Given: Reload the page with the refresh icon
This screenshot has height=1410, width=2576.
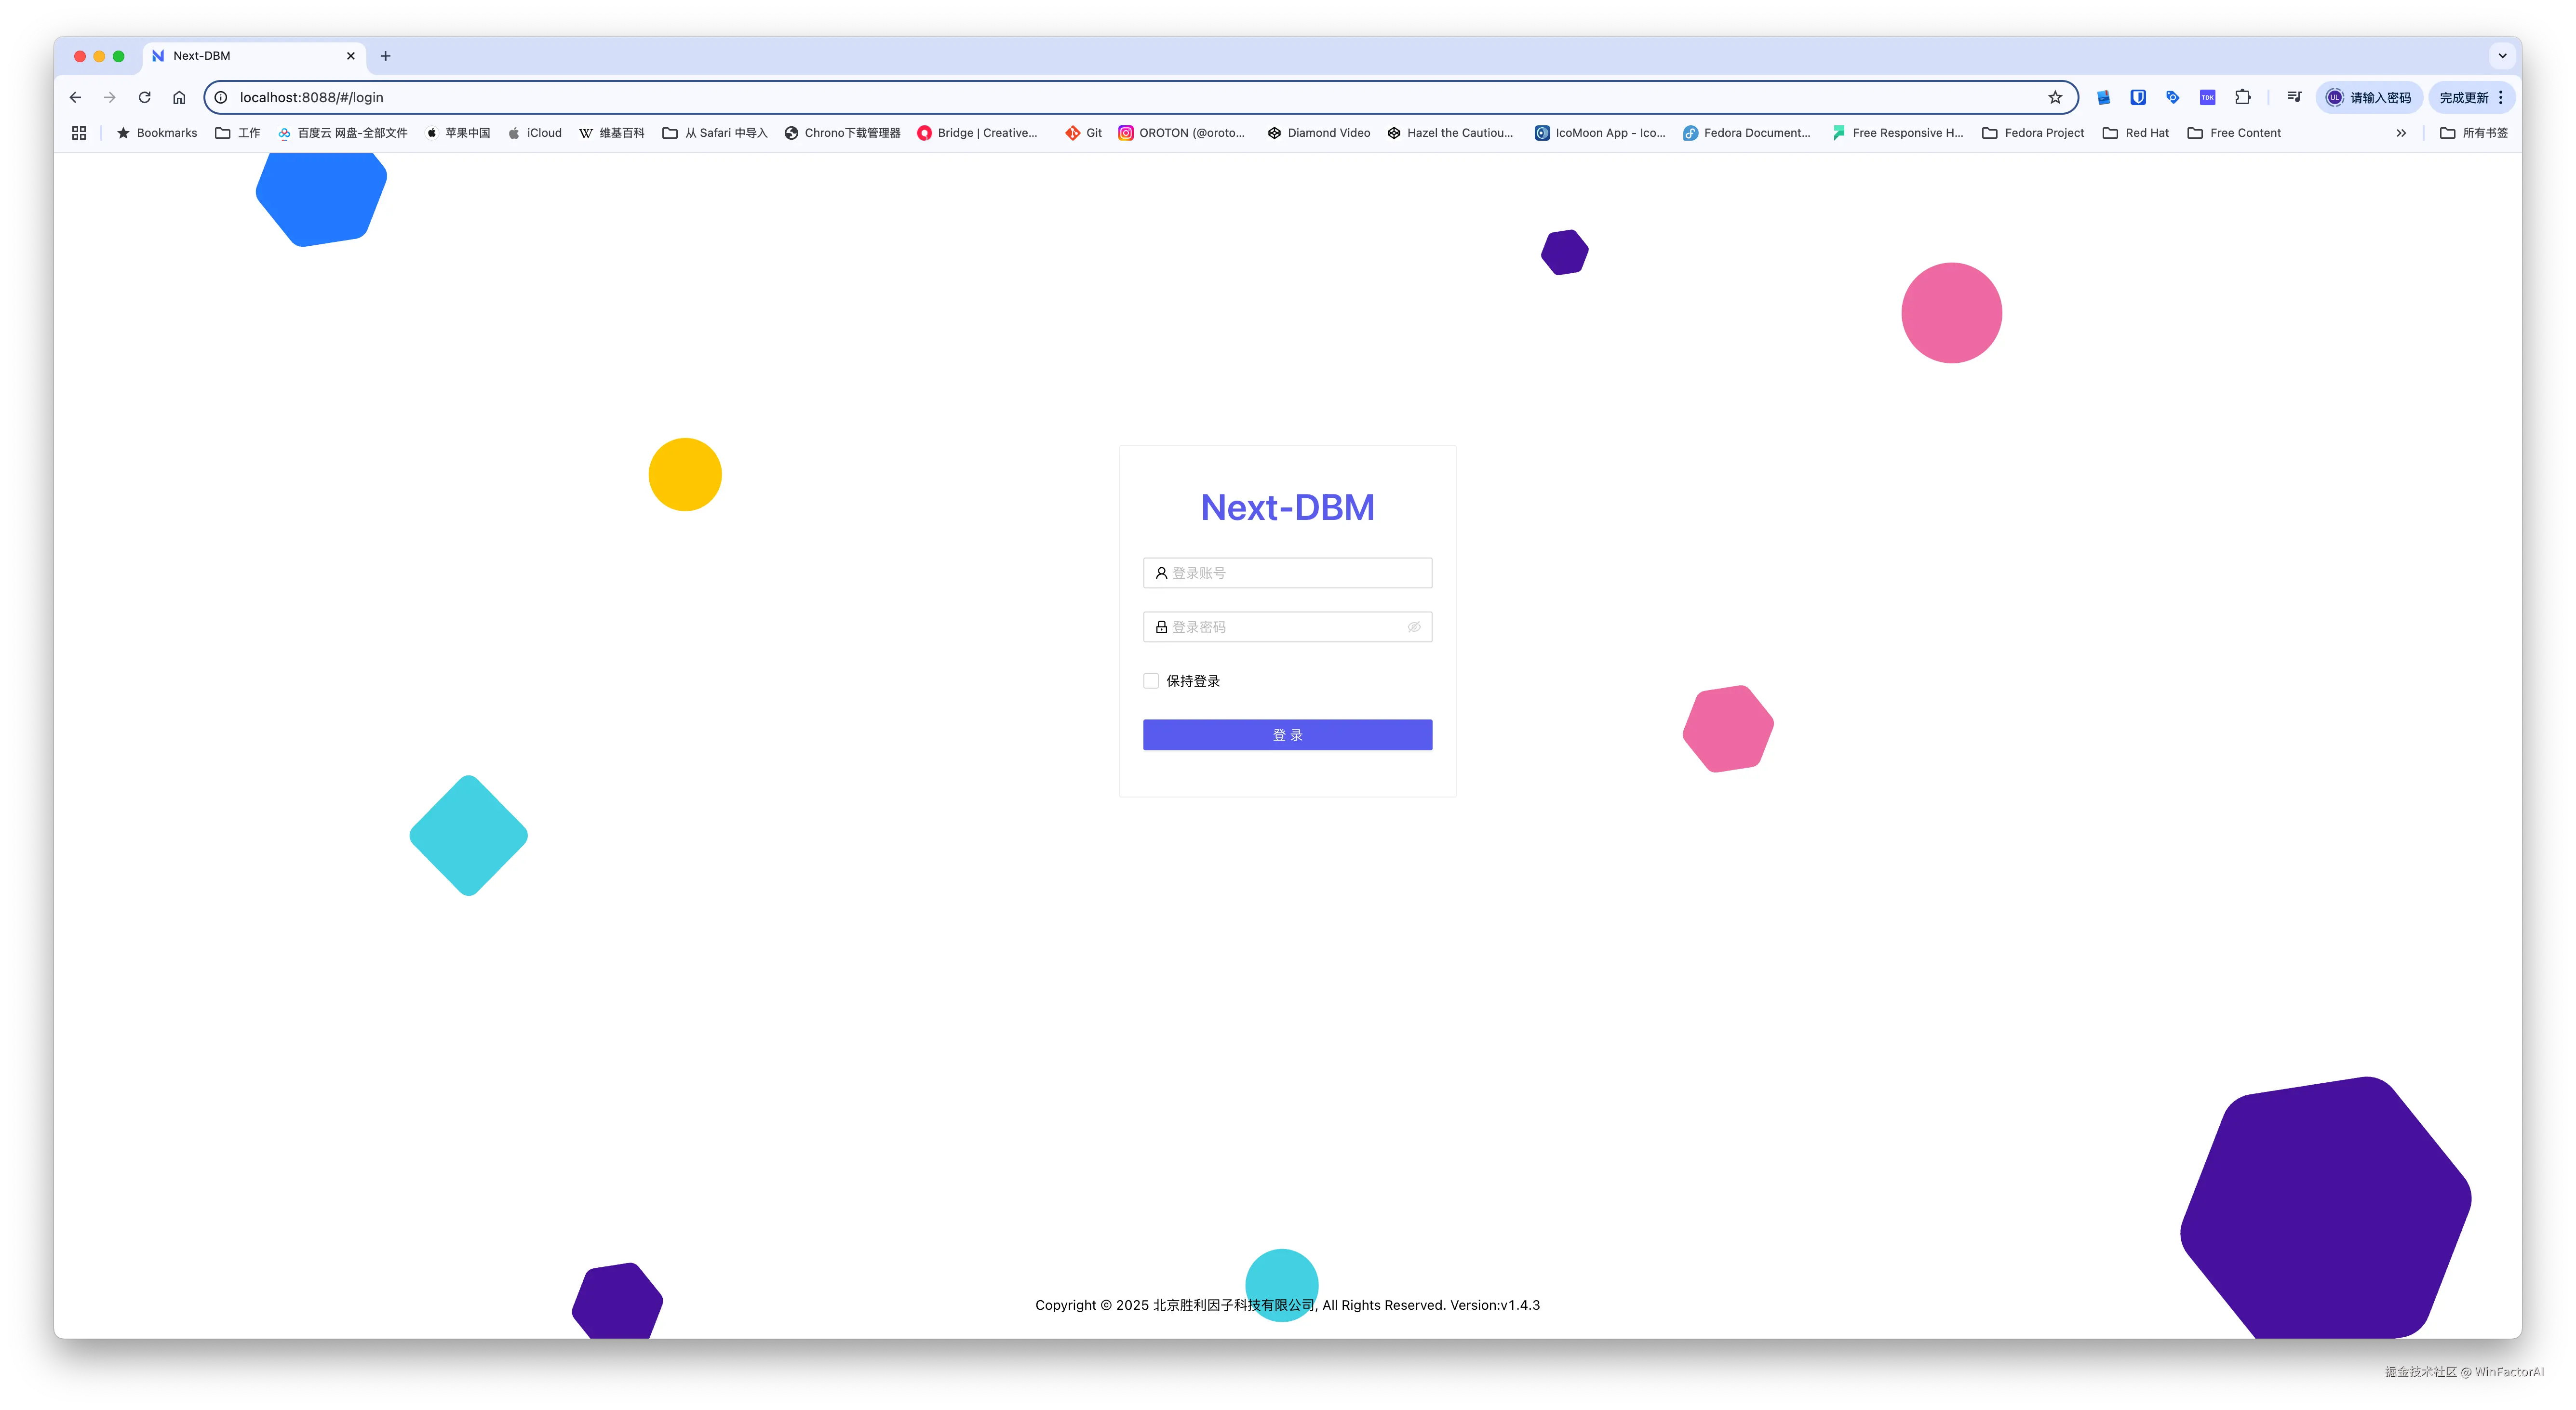Looking at the screenshot, I should 144,97.
